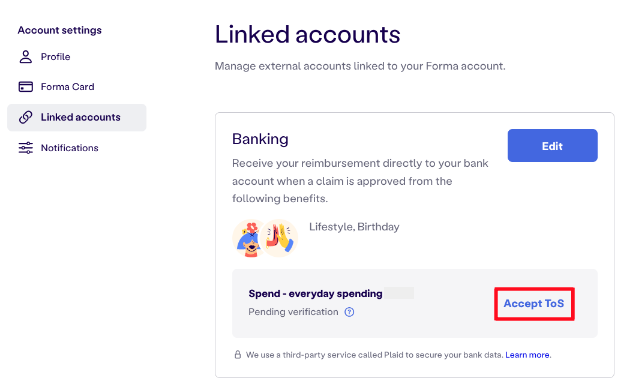Screen dimensions: 621x384
Task: Click the Linked accounts page title
Action: click(x=308, y=34)
